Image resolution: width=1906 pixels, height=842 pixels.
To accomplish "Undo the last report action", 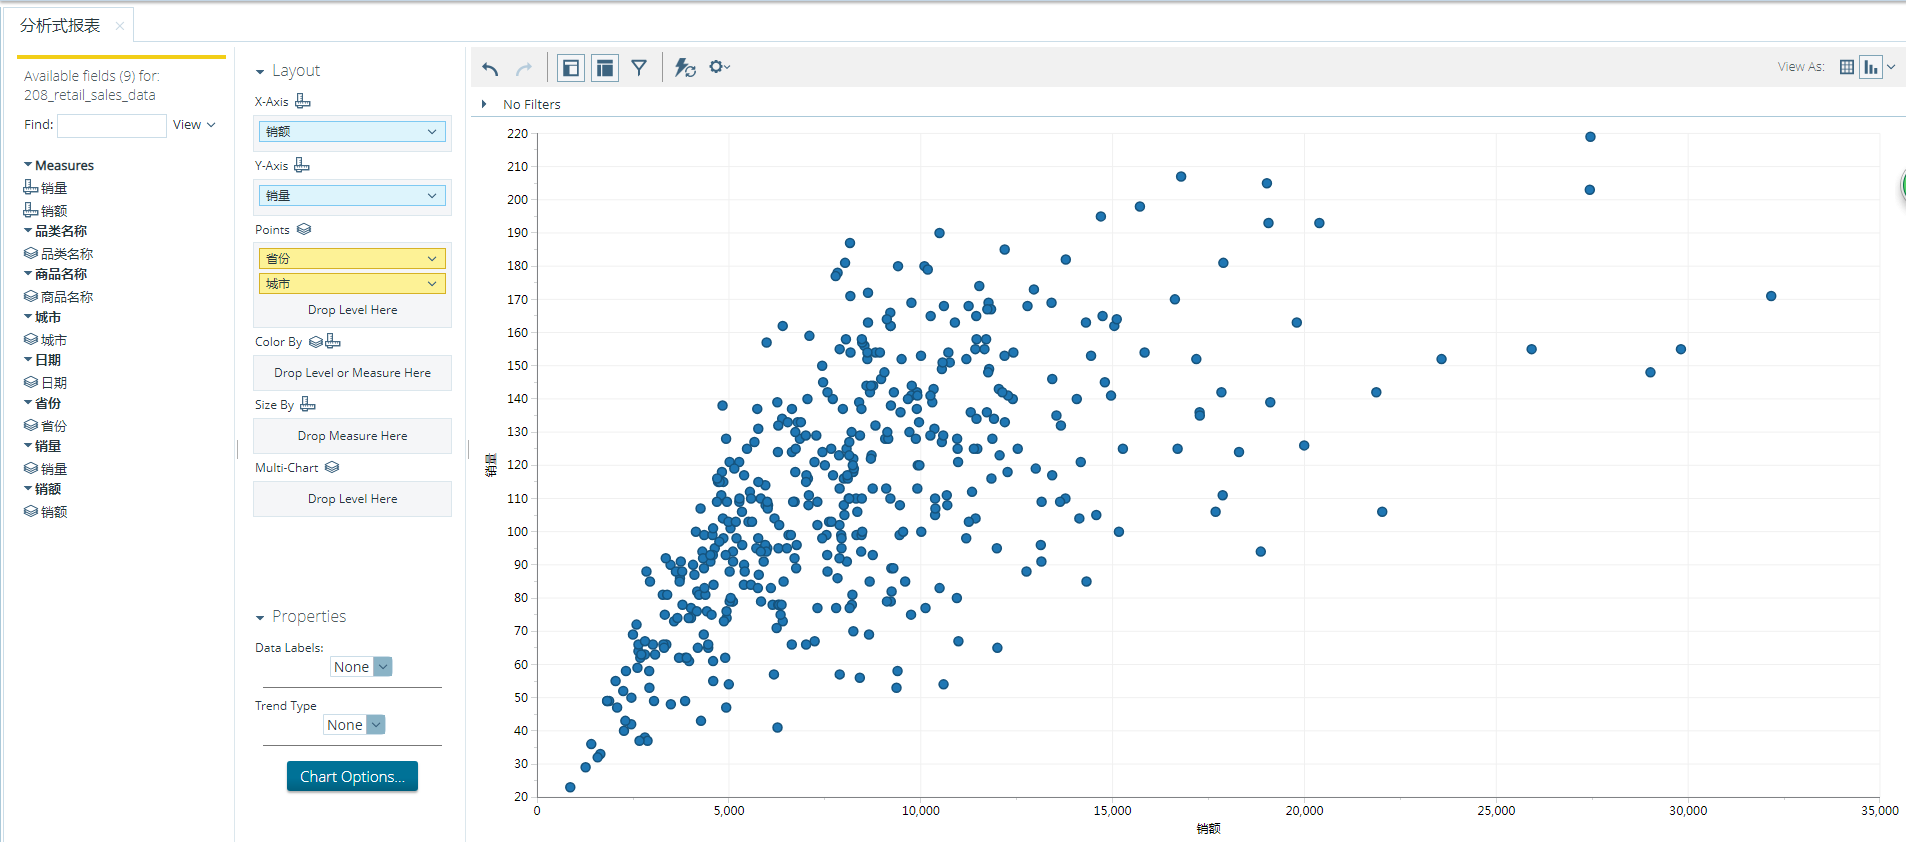I will [x=490, y=68].
